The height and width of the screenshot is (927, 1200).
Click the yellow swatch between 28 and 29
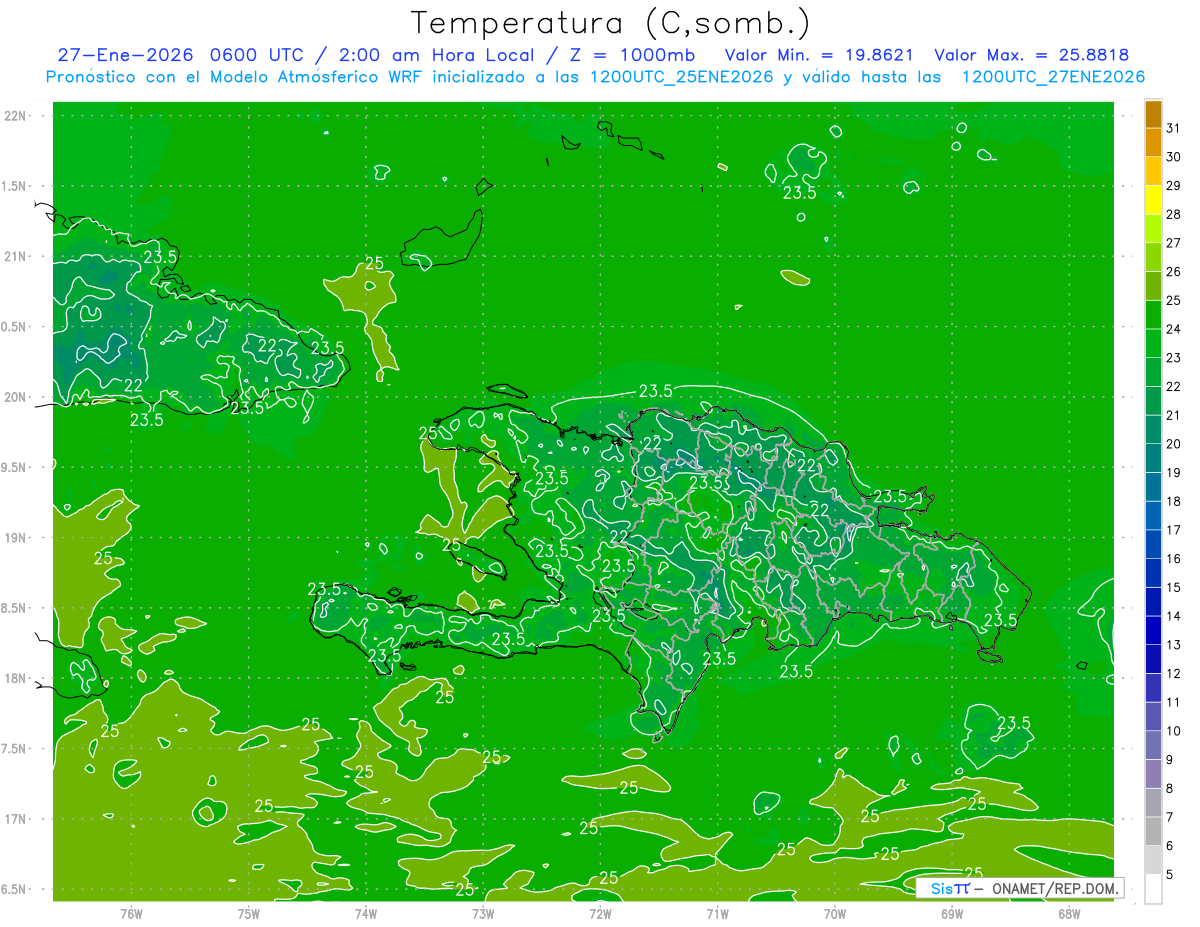[x=1153, y=200]
